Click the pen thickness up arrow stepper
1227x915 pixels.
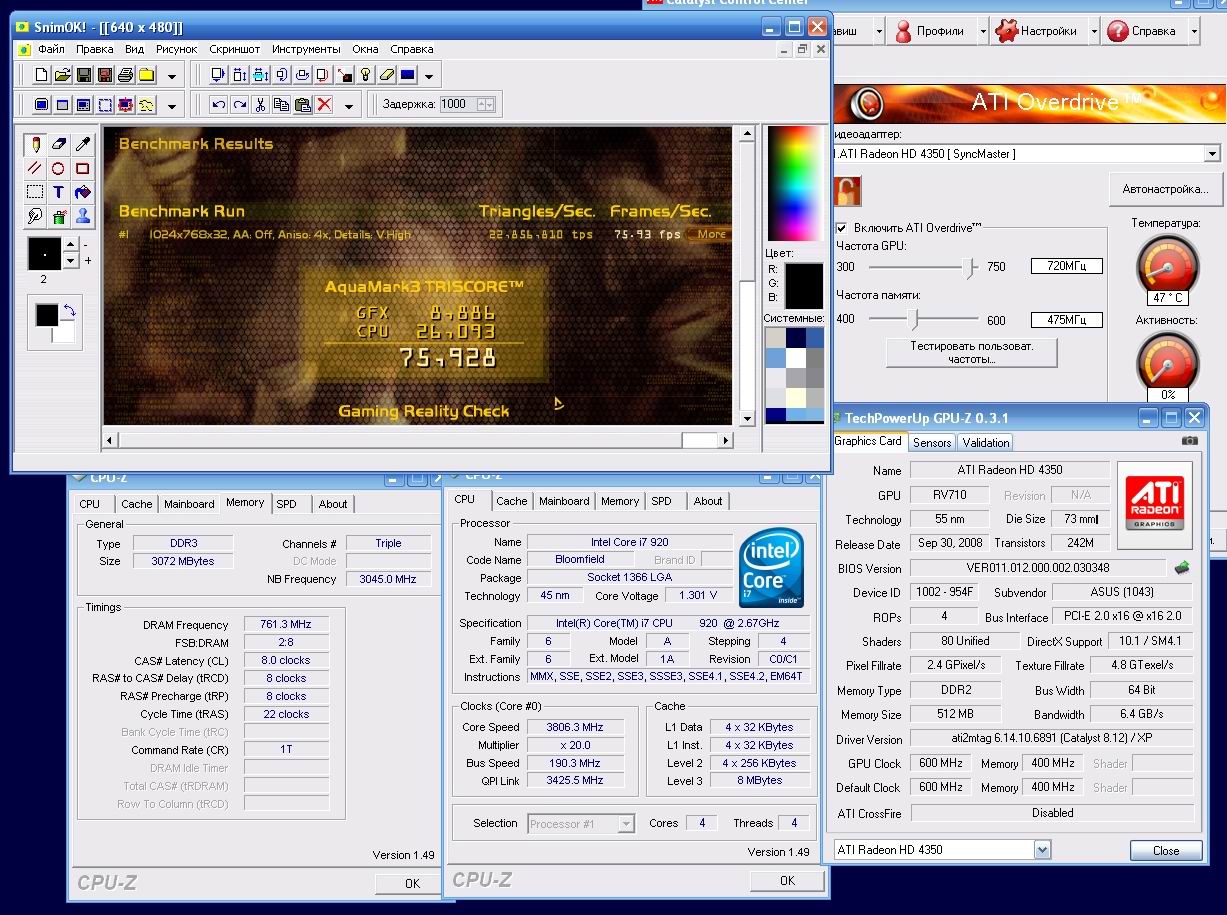(x=70, y=245)
